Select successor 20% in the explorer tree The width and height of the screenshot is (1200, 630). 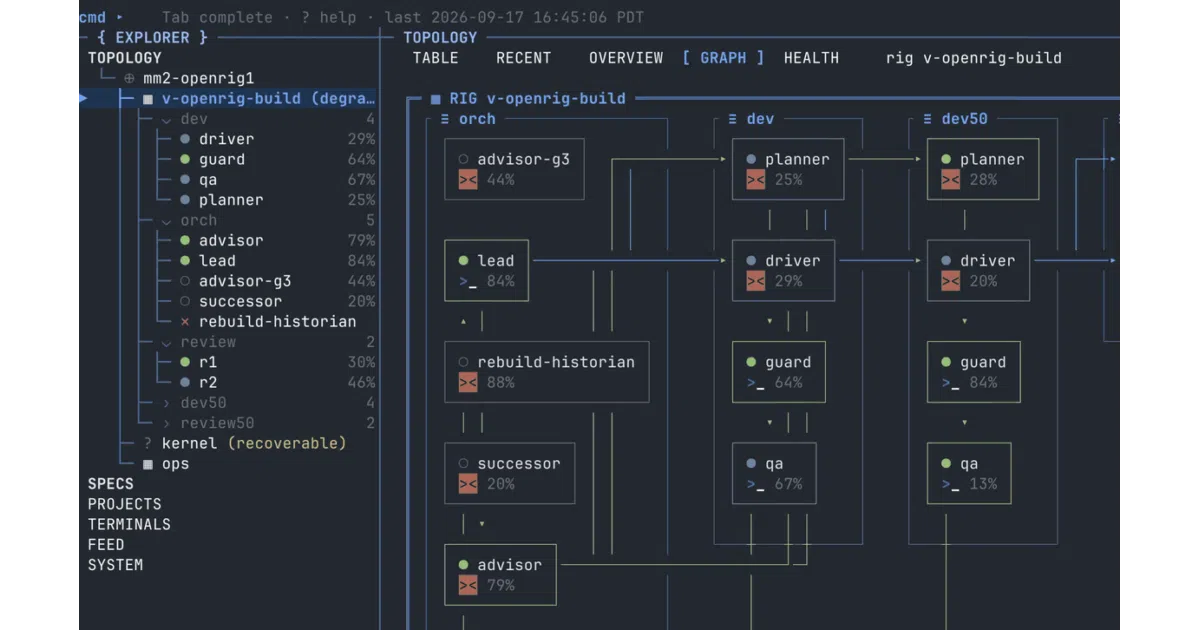click(277, 301)
